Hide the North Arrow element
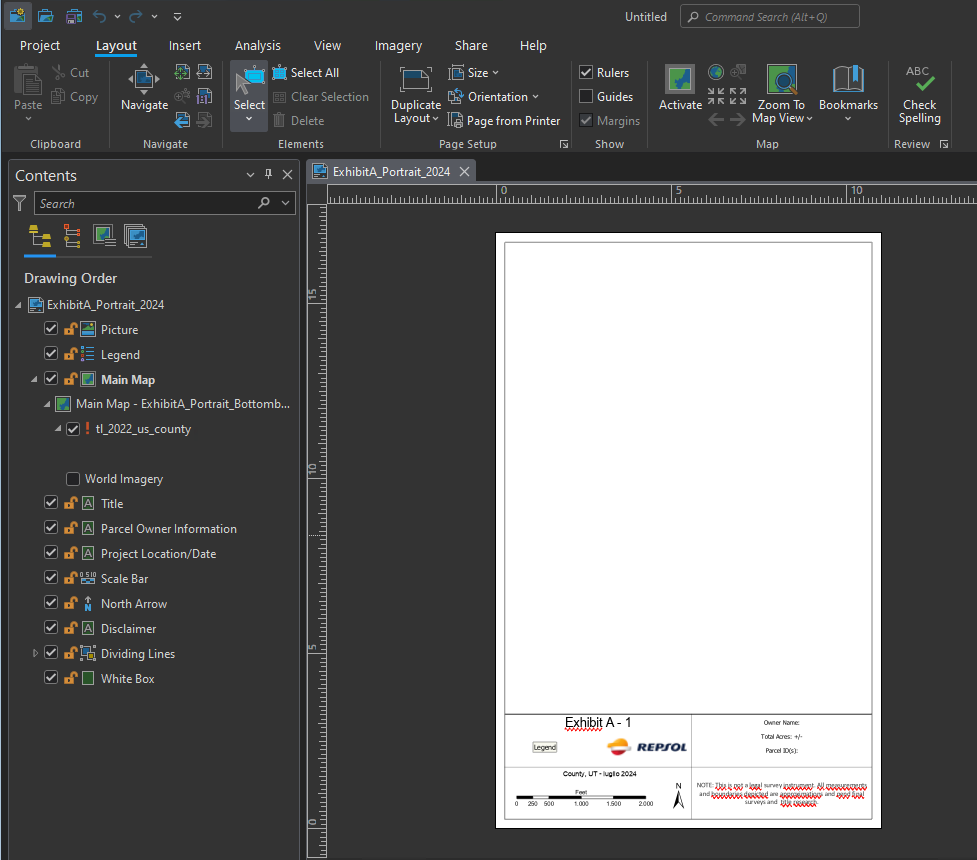This screenshot has height=860, width=977. point(51,604)
